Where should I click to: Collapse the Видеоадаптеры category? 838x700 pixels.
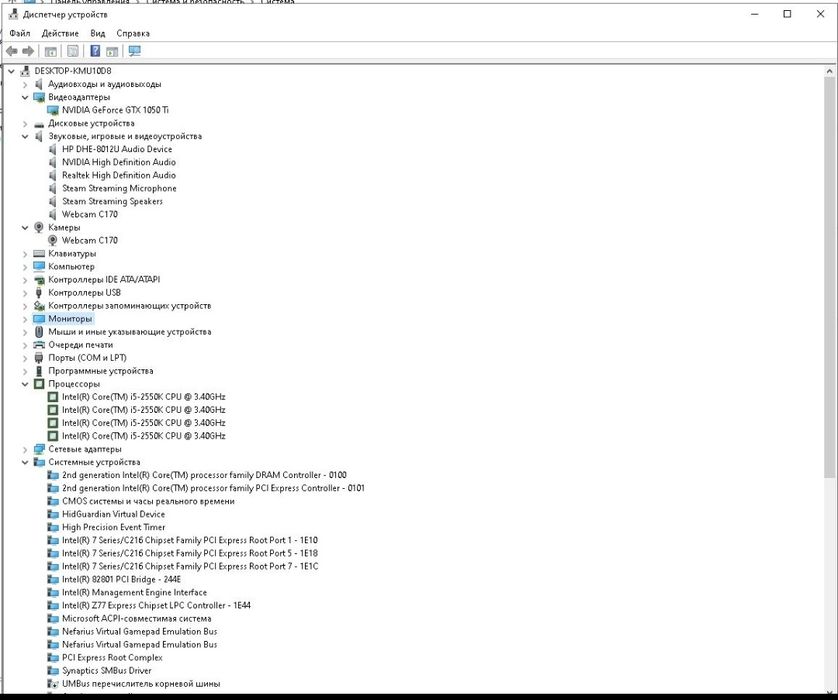(x=25, y=97)
